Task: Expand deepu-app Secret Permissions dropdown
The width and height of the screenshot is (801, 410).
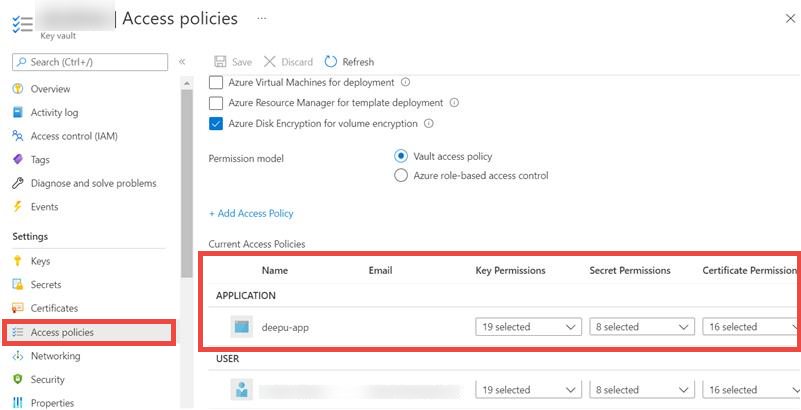Action: [x=640, y=327]
